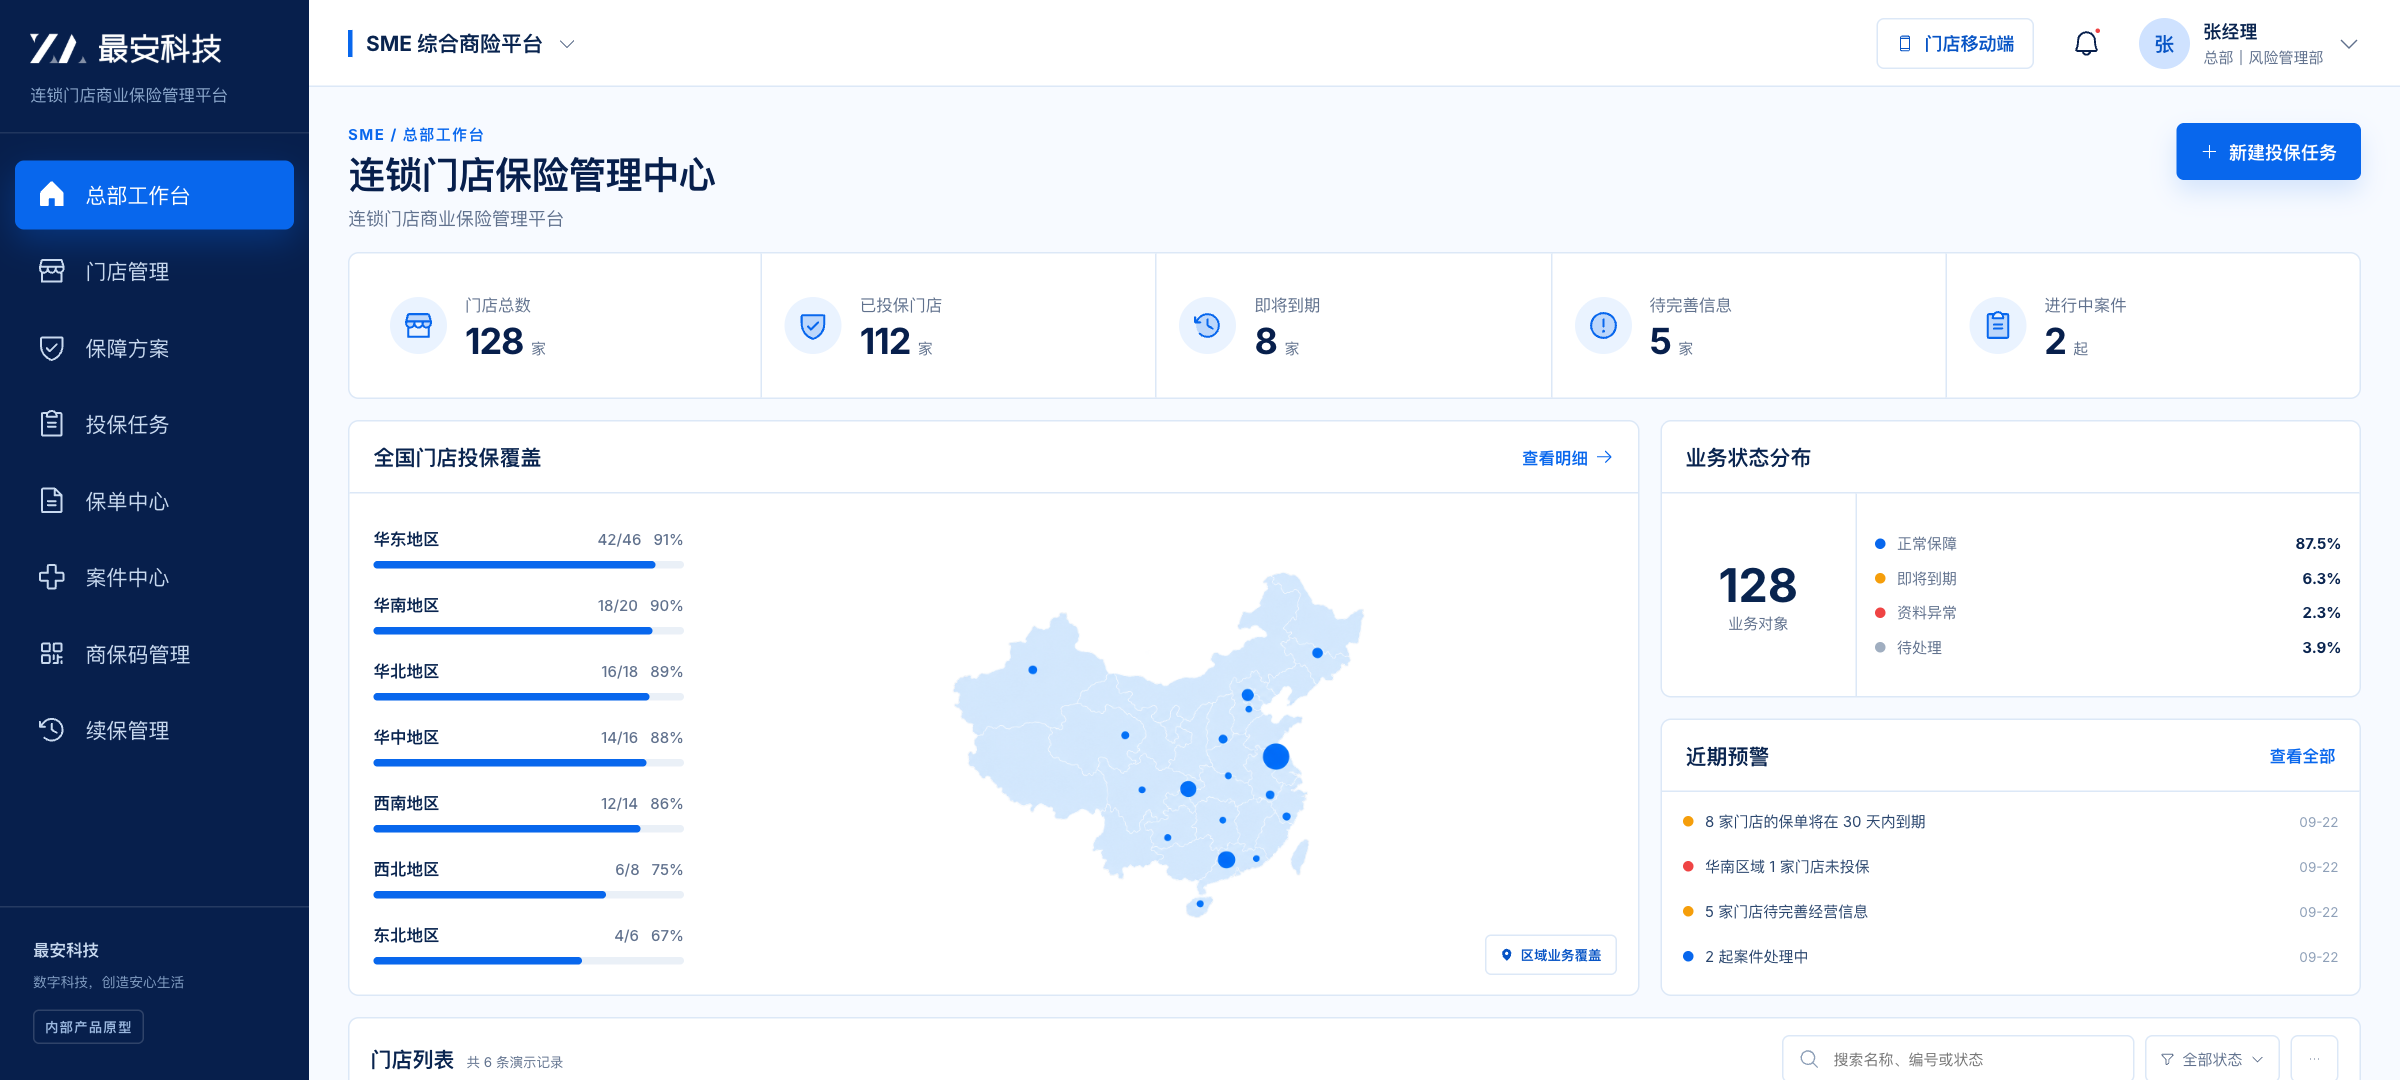Click the 即将到期 clock stat icon

coord(1208,325)
